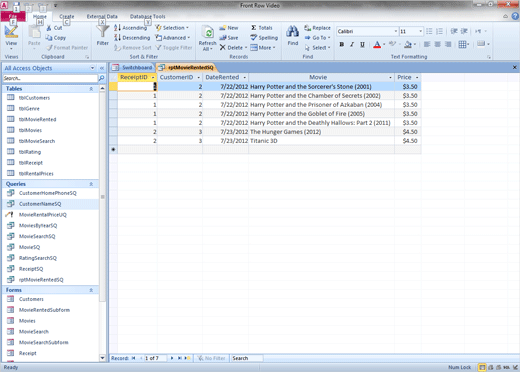Click navigation pane Search field
The width and height of the screenshot is (520, 372).
[50, 78]
